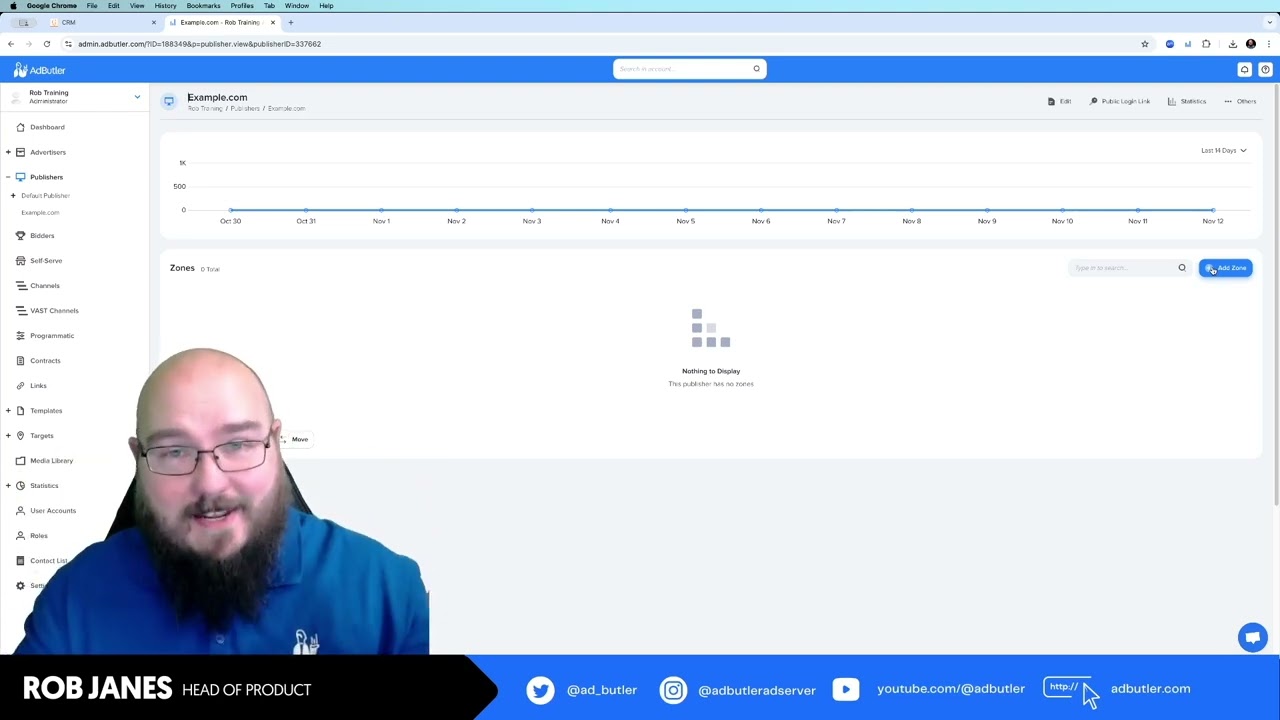Click the search magnifier in account search

click(x=756, y=69)
